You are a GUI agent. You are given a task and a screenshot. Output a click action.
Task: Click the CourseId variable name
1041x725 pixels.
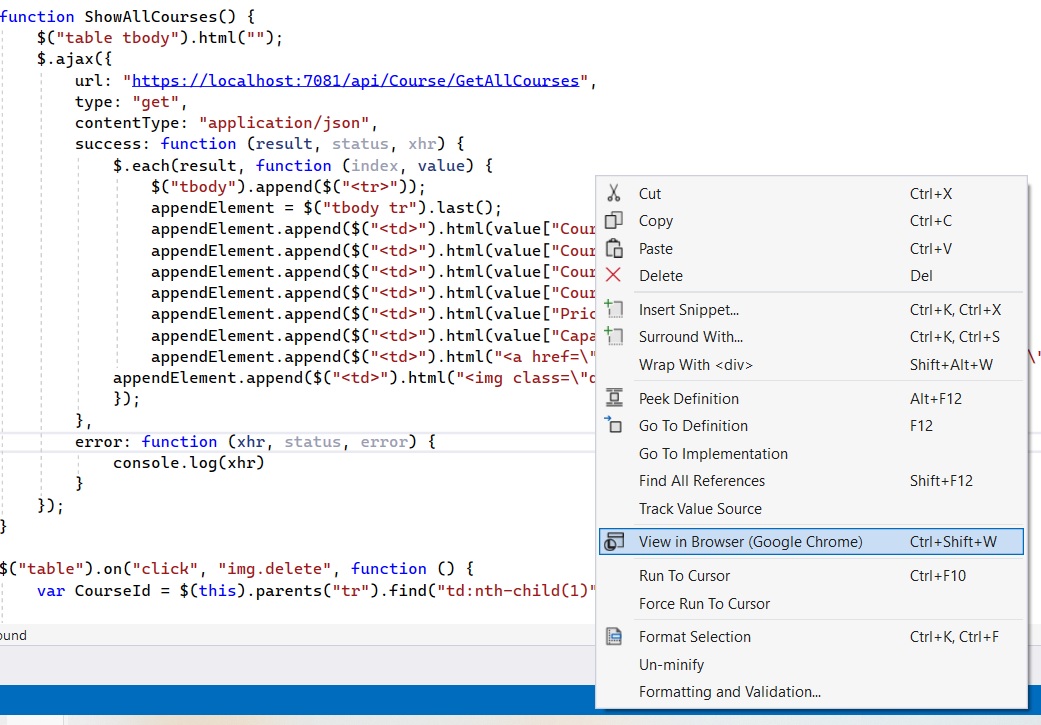click(112, 591)
